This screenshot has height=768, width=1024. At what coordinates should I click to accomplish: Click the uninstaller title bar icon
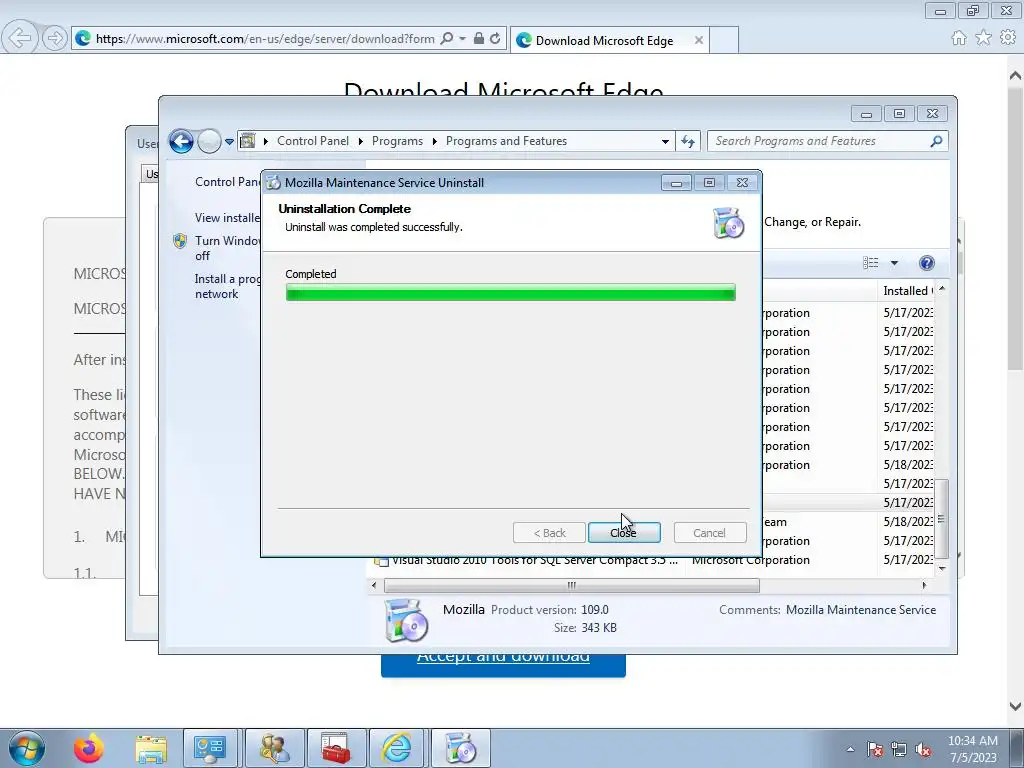coord(274,183)
